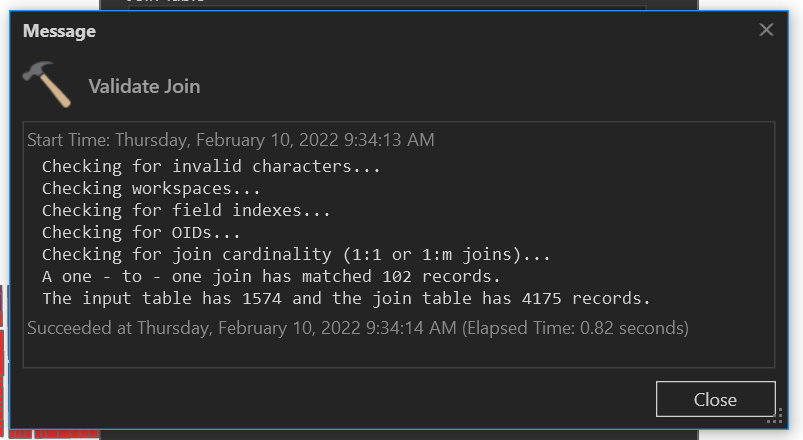The width and height of the screenshot is (803, 440).
Task: Click the one-to-one join matched records line
Action: click(270, 276)
